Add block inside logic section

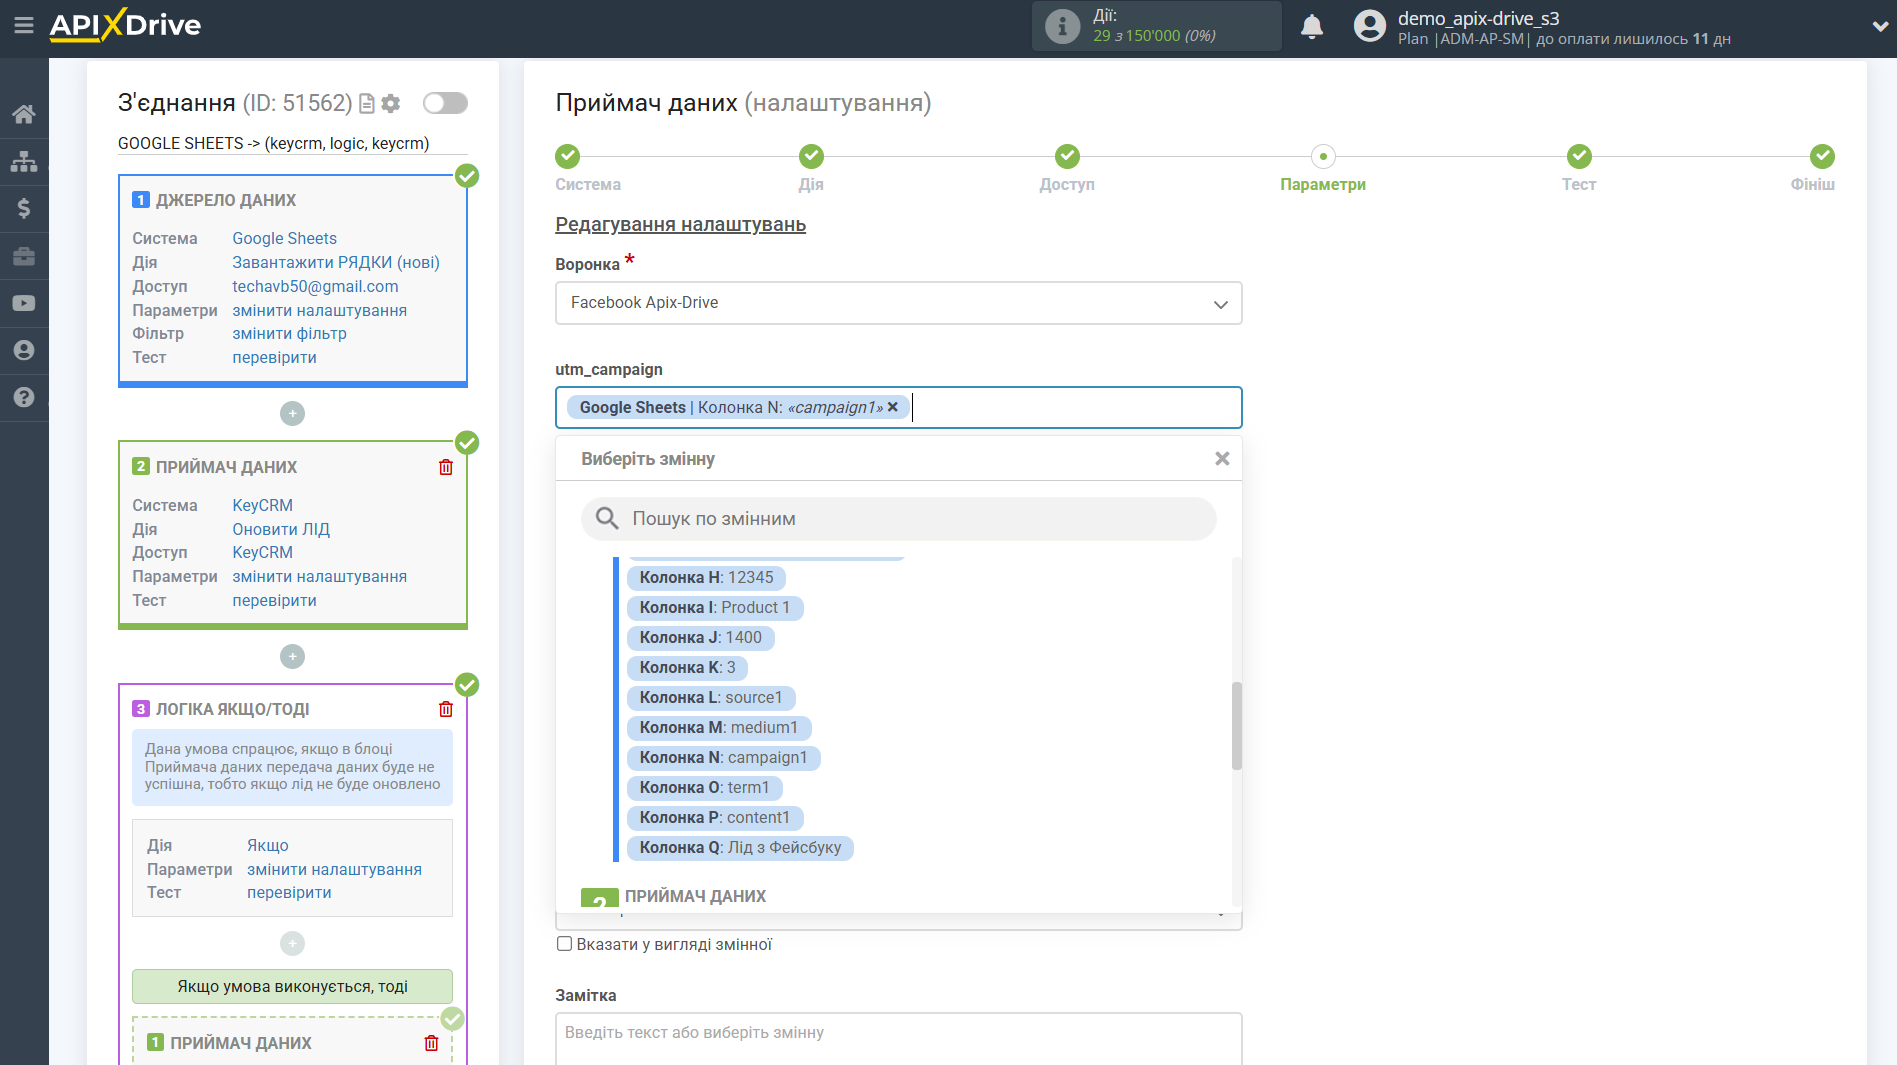pos(292,943)
